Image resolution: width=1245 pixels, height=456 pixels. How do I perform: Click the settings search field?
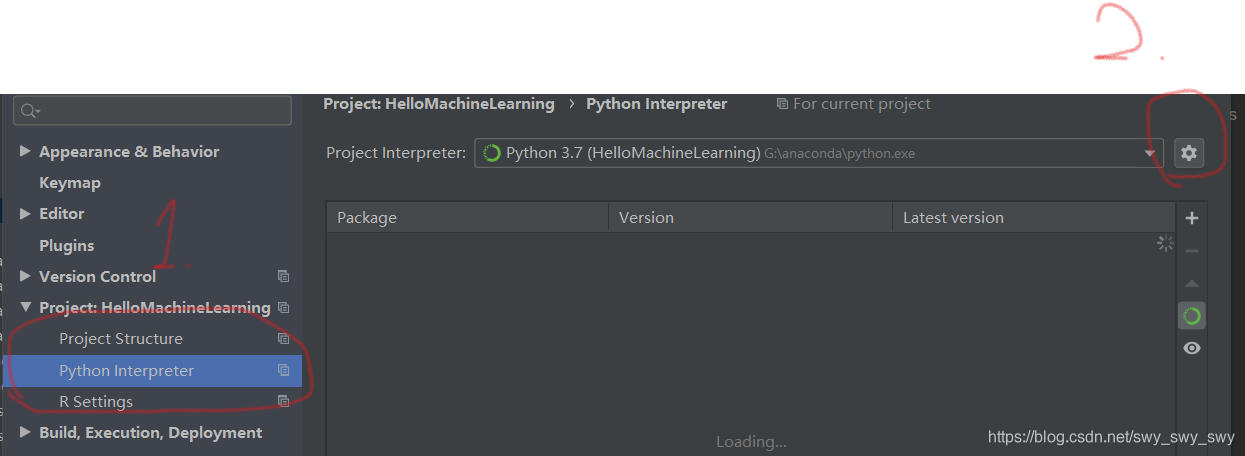coord(152,110)
